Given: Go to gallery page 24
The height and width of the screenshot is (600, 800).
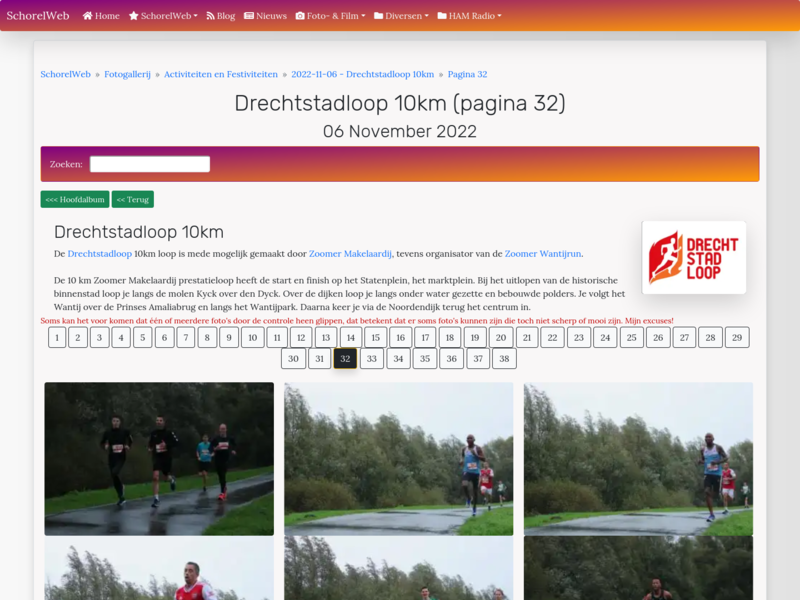Looking at the screenshot, I should pos(605,337).
